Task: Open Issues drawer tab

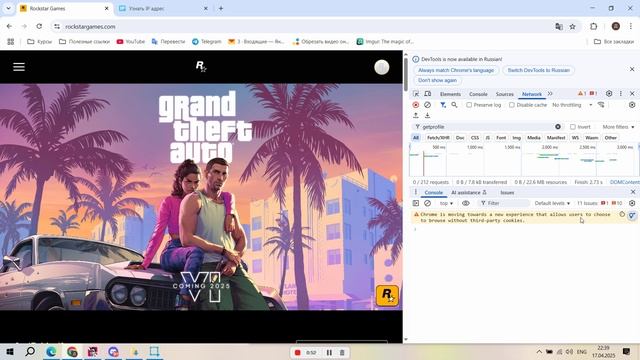Action: click(507, 192)
